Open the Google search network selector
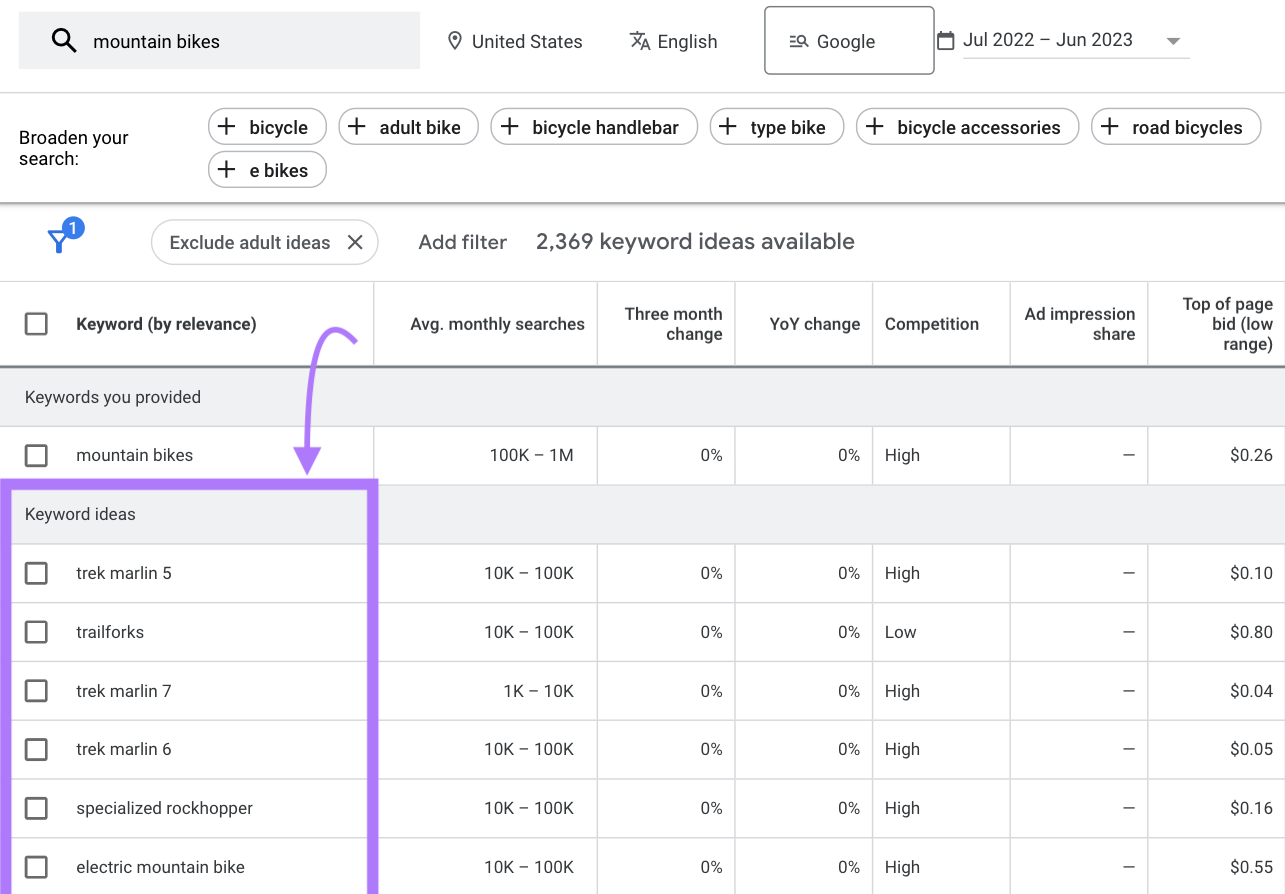 coord(849,41)
